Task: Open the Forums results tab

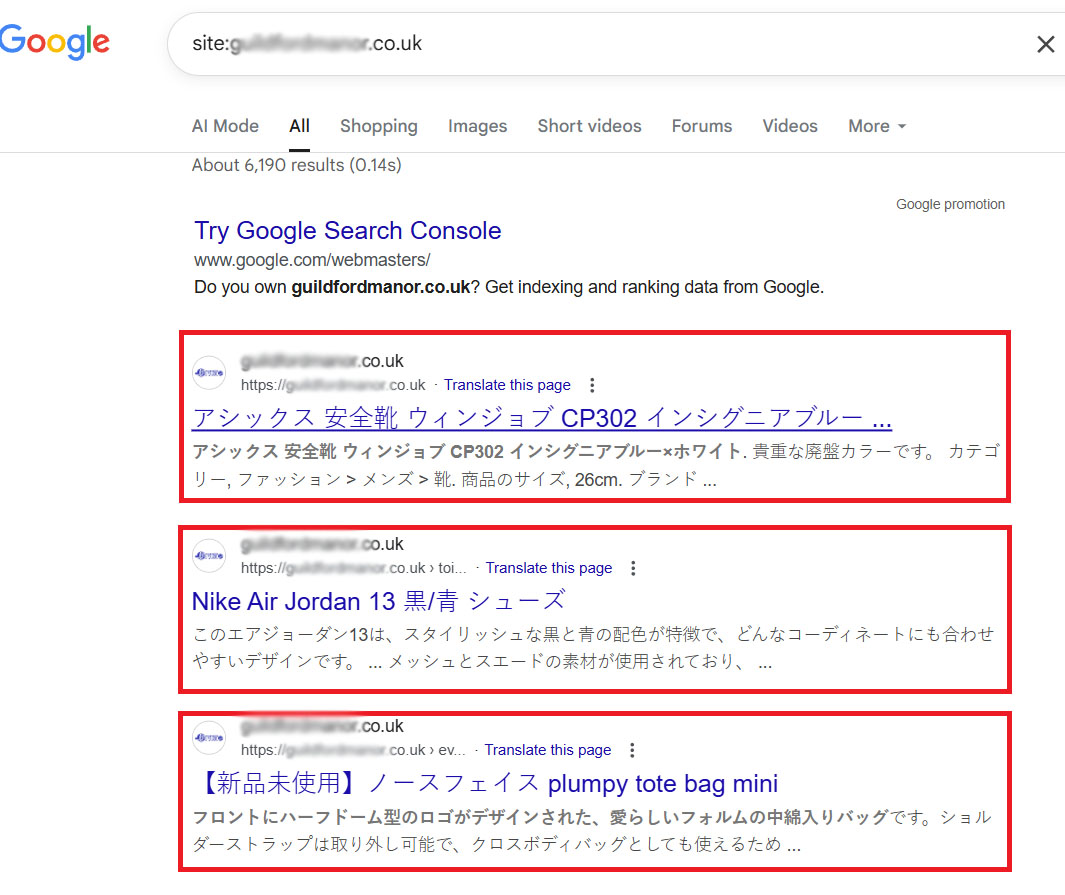Action: [x=701, y=126]
